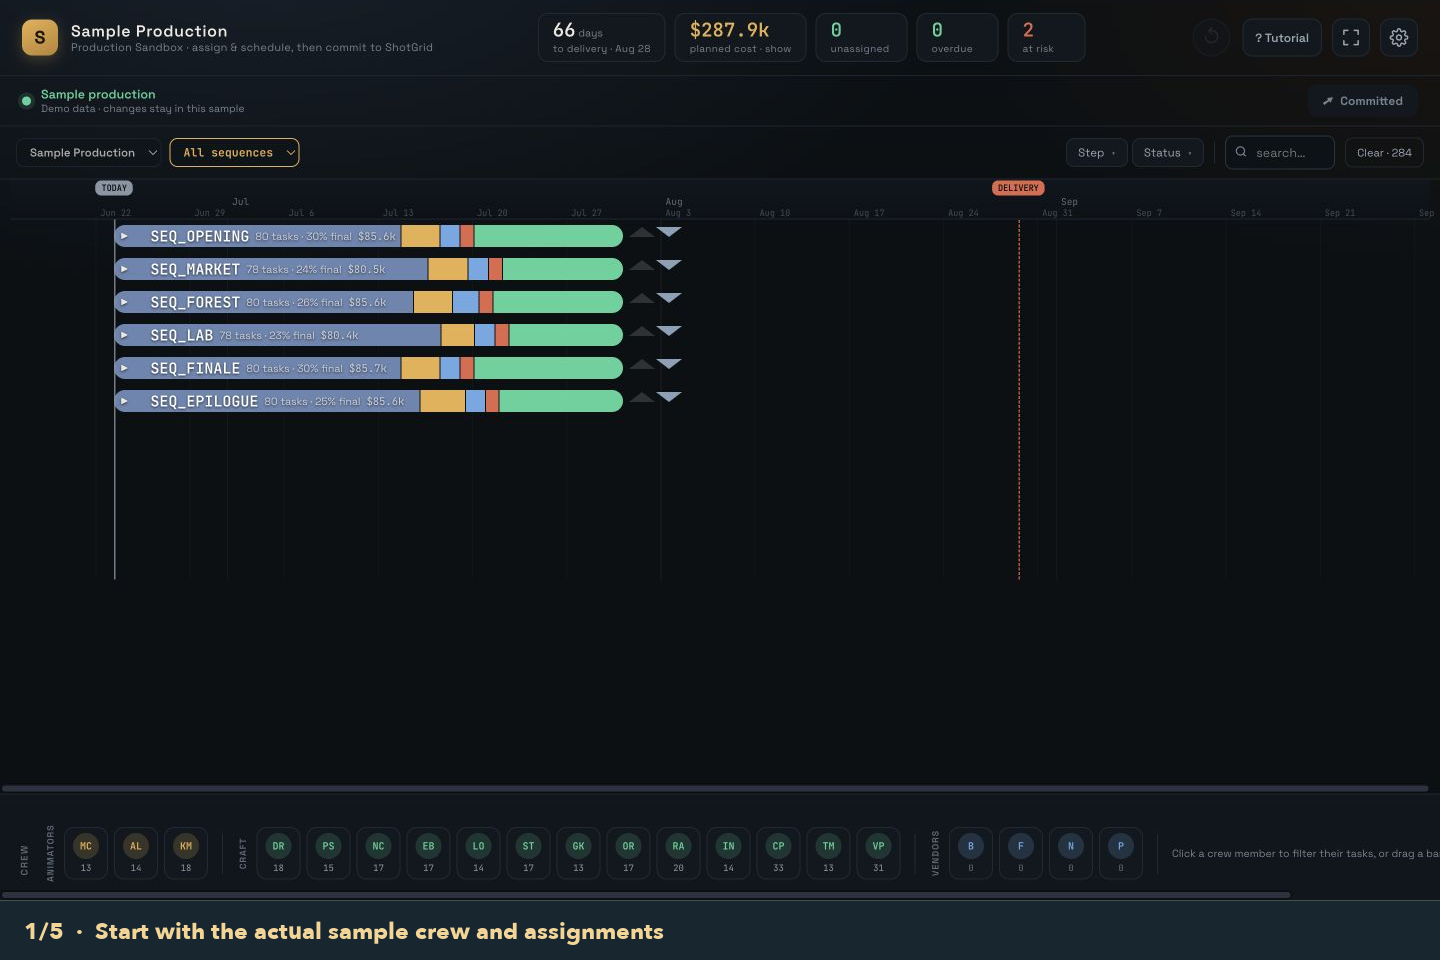
Task: Click the 2 at risk stat
Action: (x=1046, y=38)
